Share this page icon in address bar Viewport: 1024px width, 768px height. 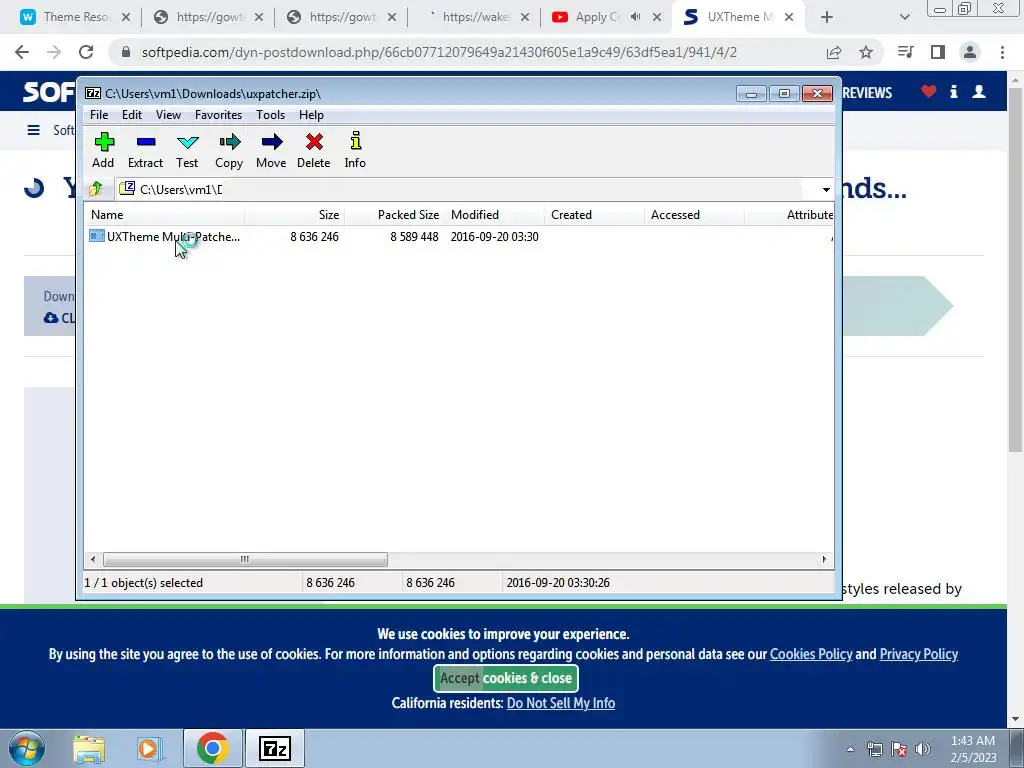834,52
